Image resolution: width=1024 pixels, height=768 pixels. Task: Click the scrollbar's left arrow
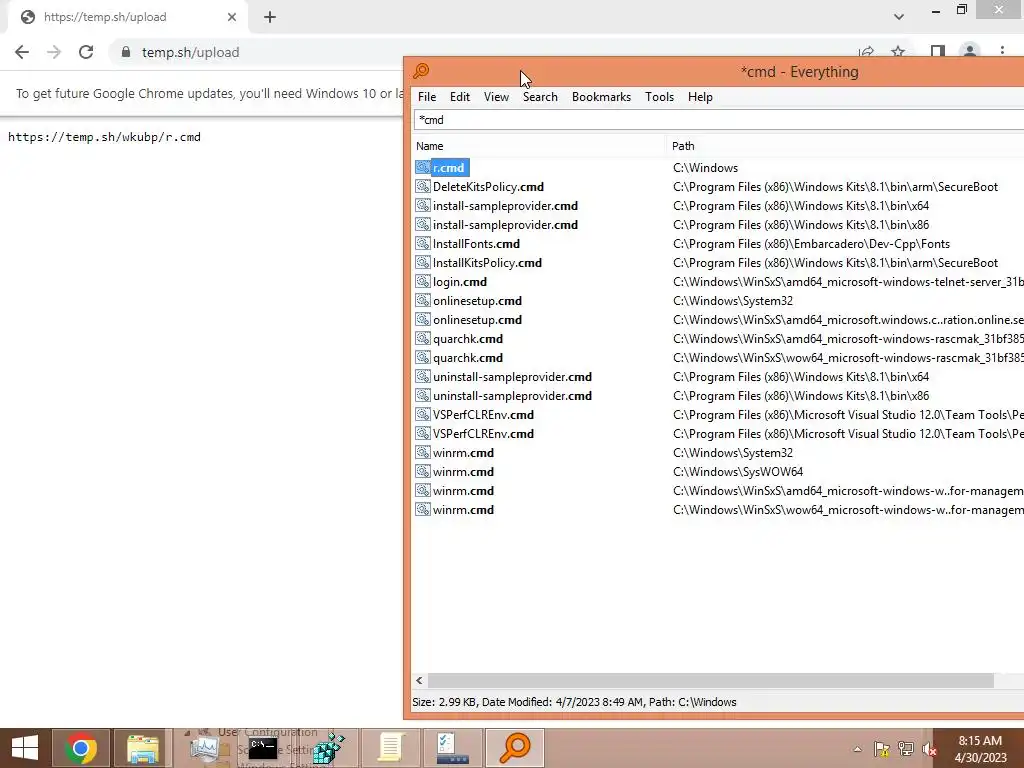[419, 680]
